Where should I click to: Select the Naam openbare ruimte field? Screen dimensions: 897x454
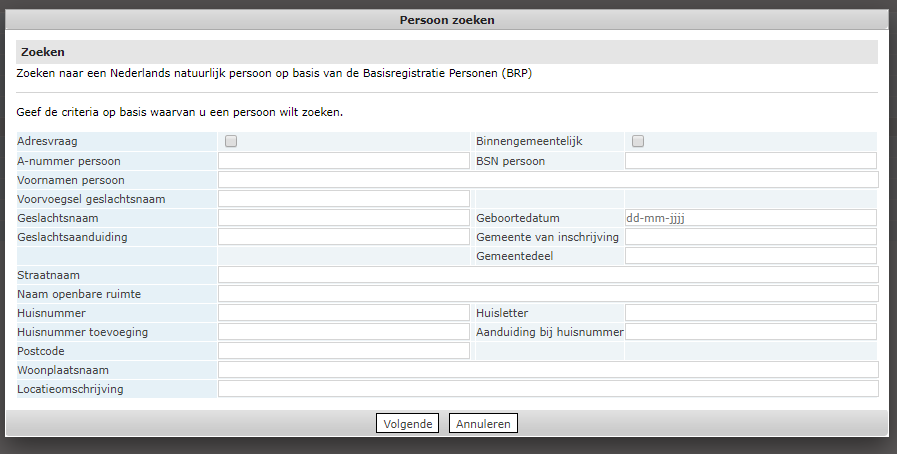click(547, 294)
